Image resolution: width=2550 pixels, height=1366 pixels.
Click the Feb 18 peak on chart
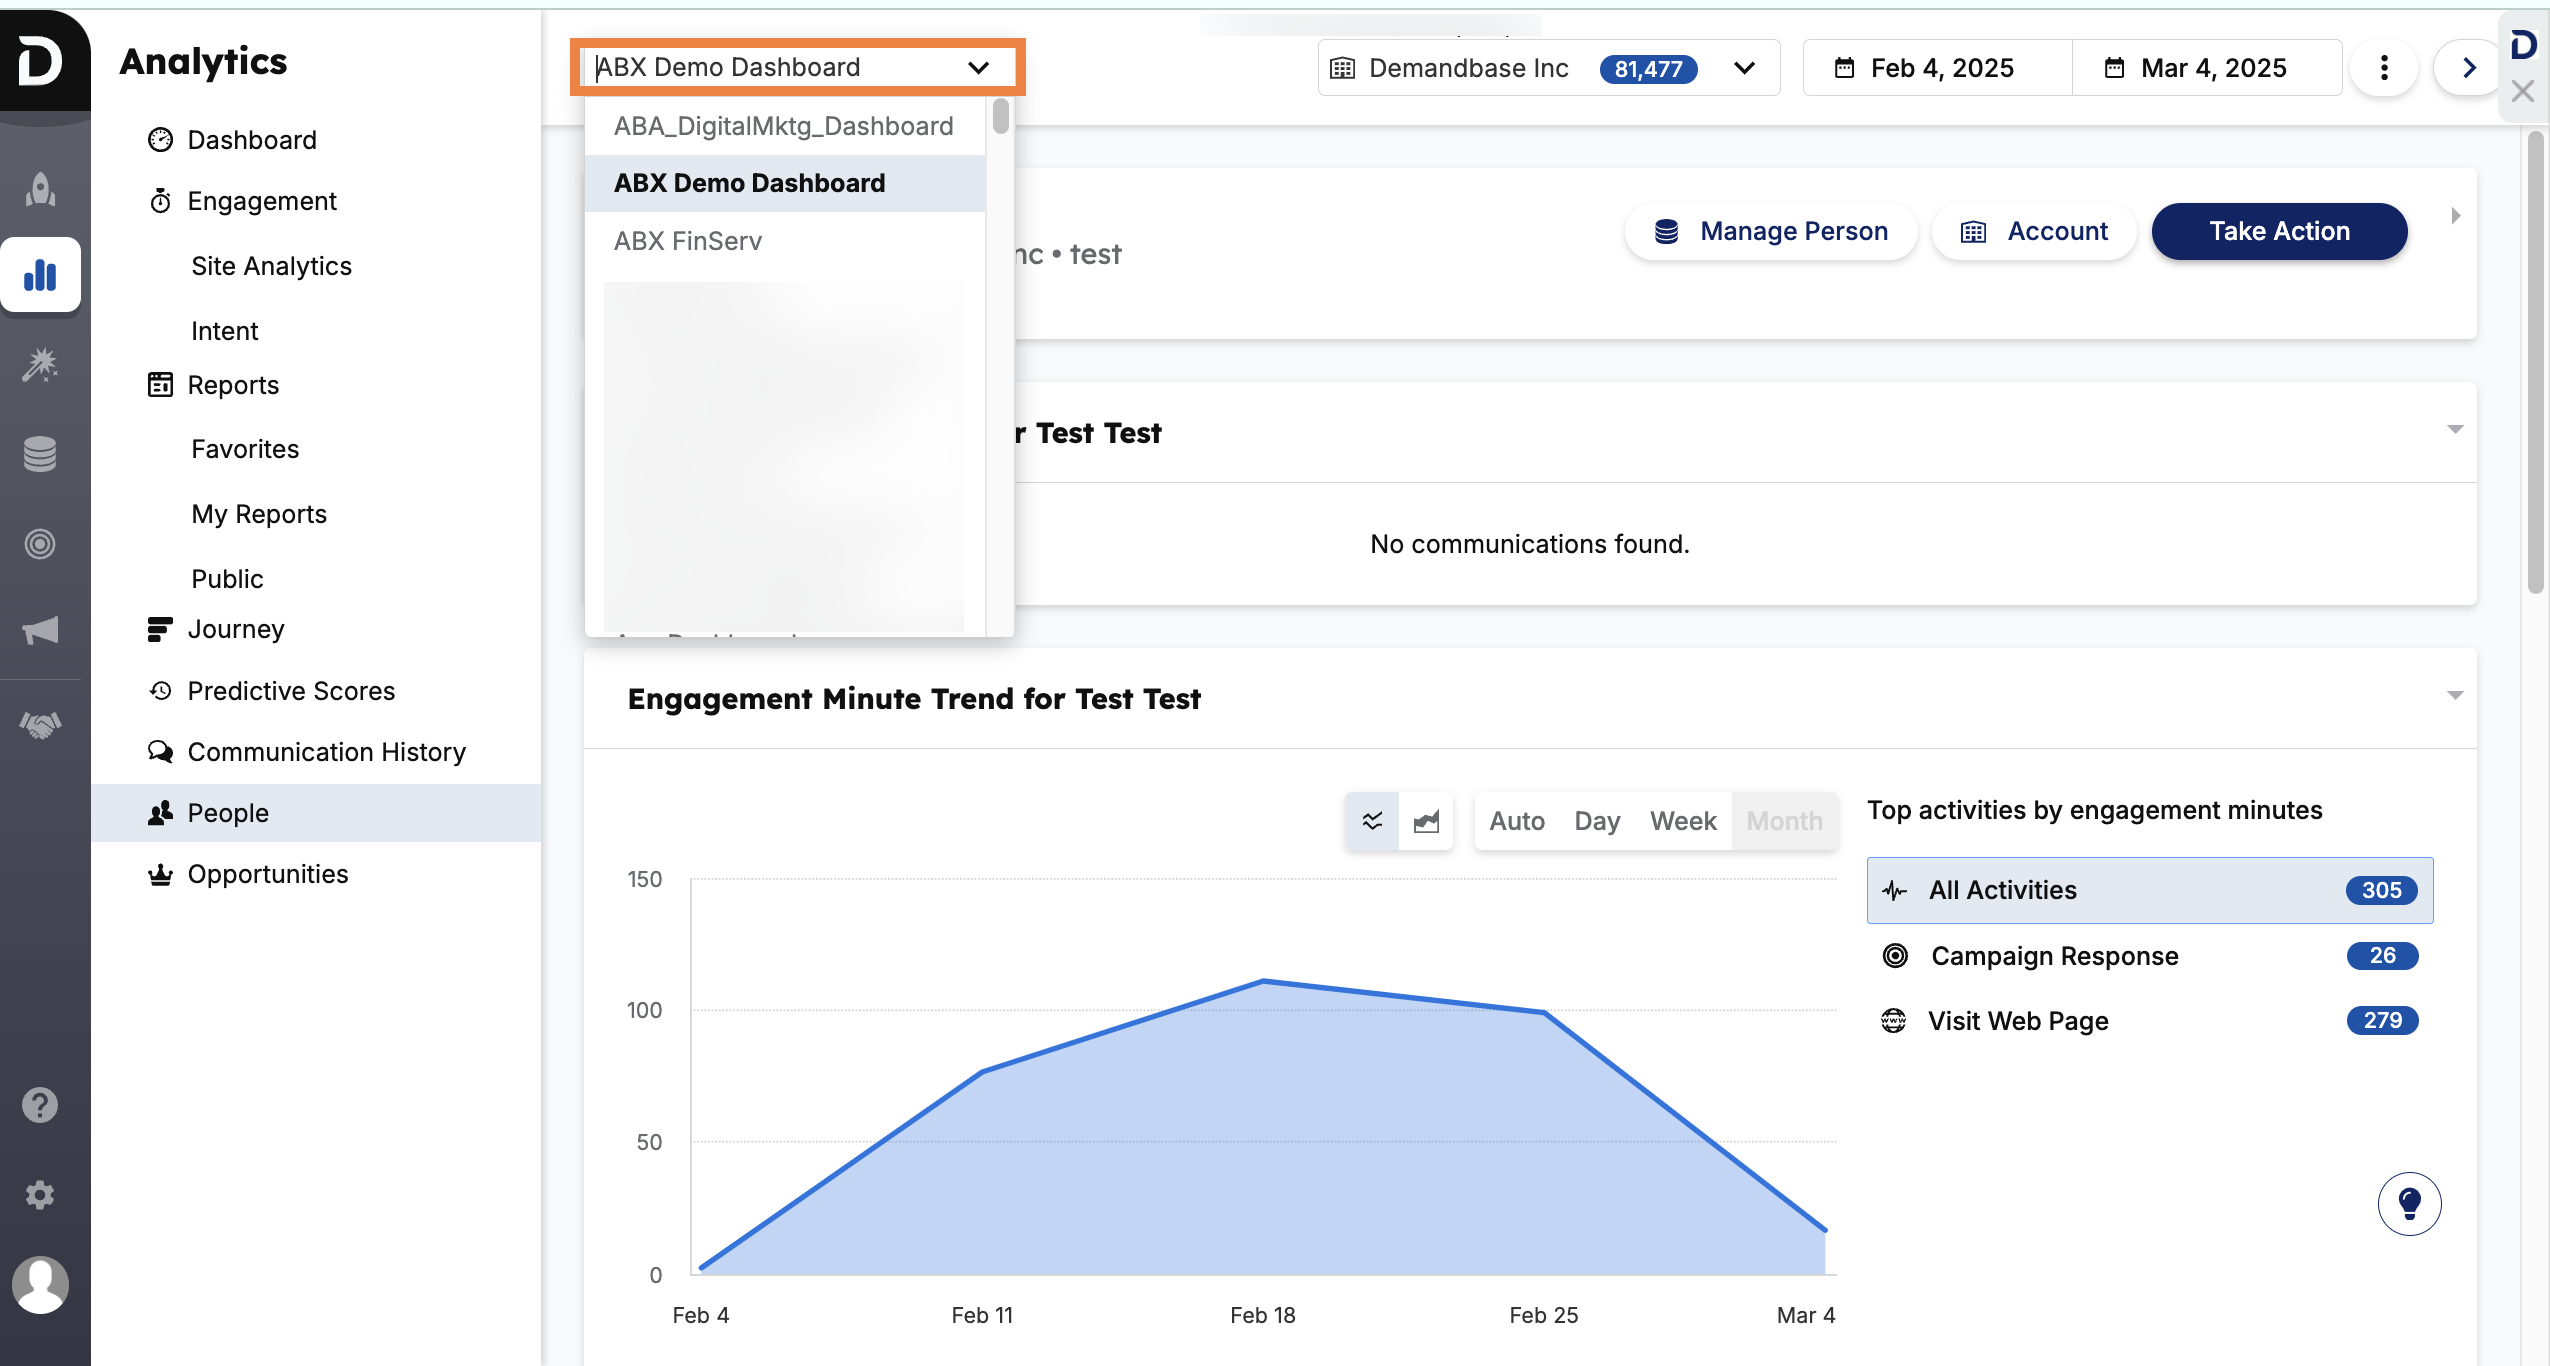point(1263,981)
